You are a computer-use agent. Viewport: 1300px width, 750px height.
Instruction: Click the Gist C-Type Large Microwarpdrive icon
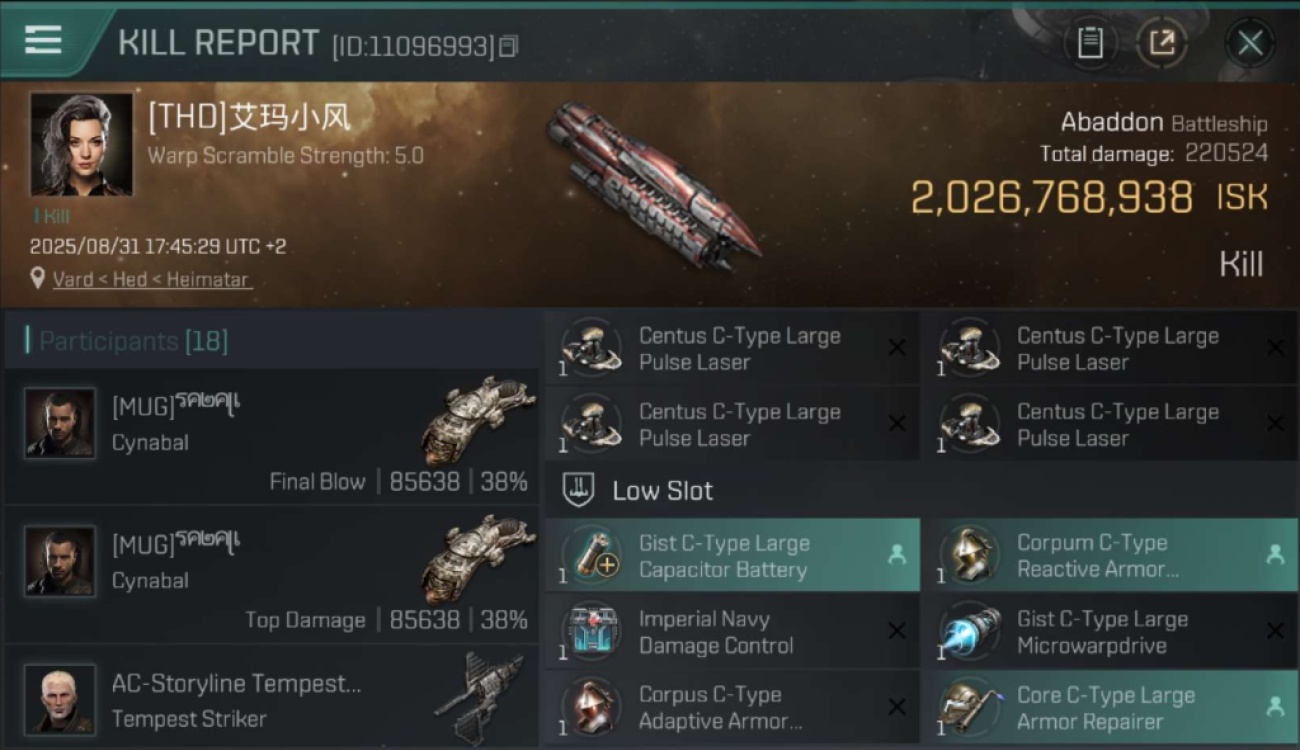click(x=970, y=632)
